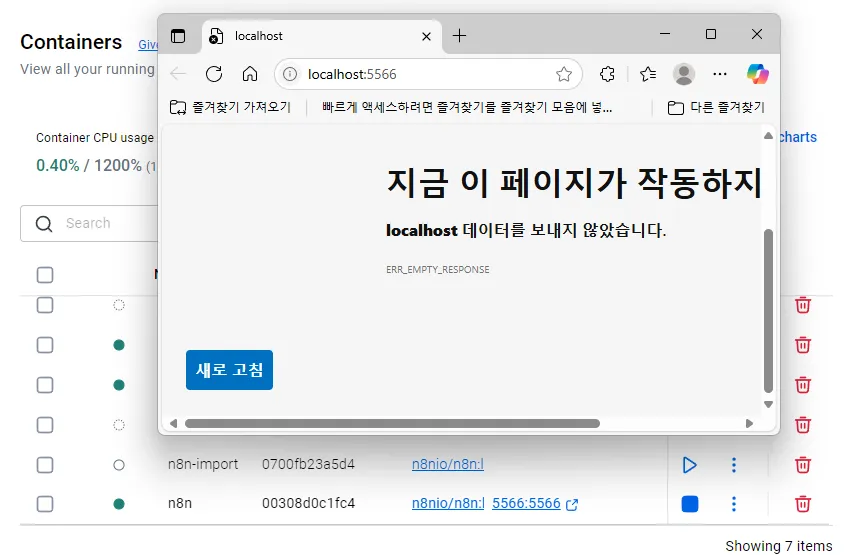
Task: Click the Give feedback link beside Containers
Action: pos(148,45)
